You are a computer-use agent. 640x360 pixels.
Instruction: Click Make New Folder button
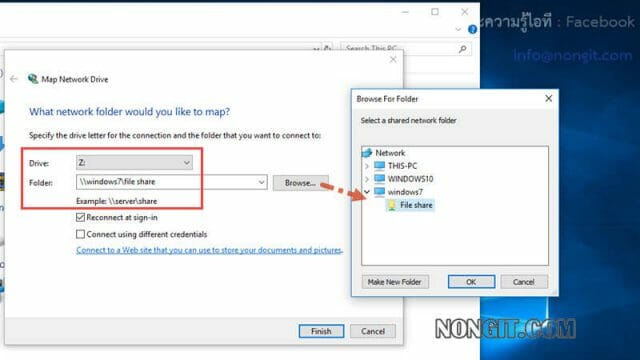[x=394, y=282]
